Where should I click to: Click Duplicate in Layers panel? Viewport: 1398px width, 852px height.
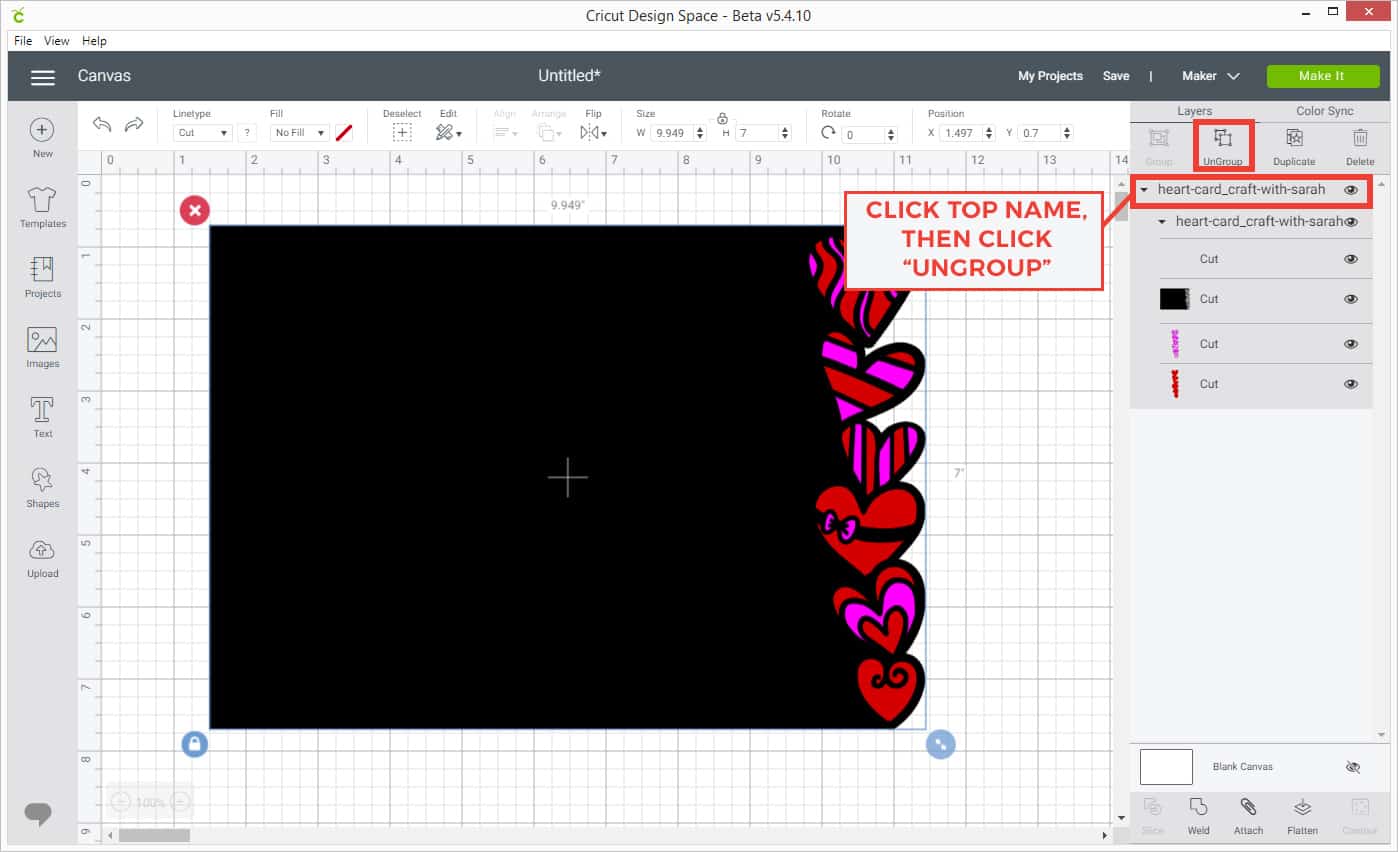click(1294, 146)
